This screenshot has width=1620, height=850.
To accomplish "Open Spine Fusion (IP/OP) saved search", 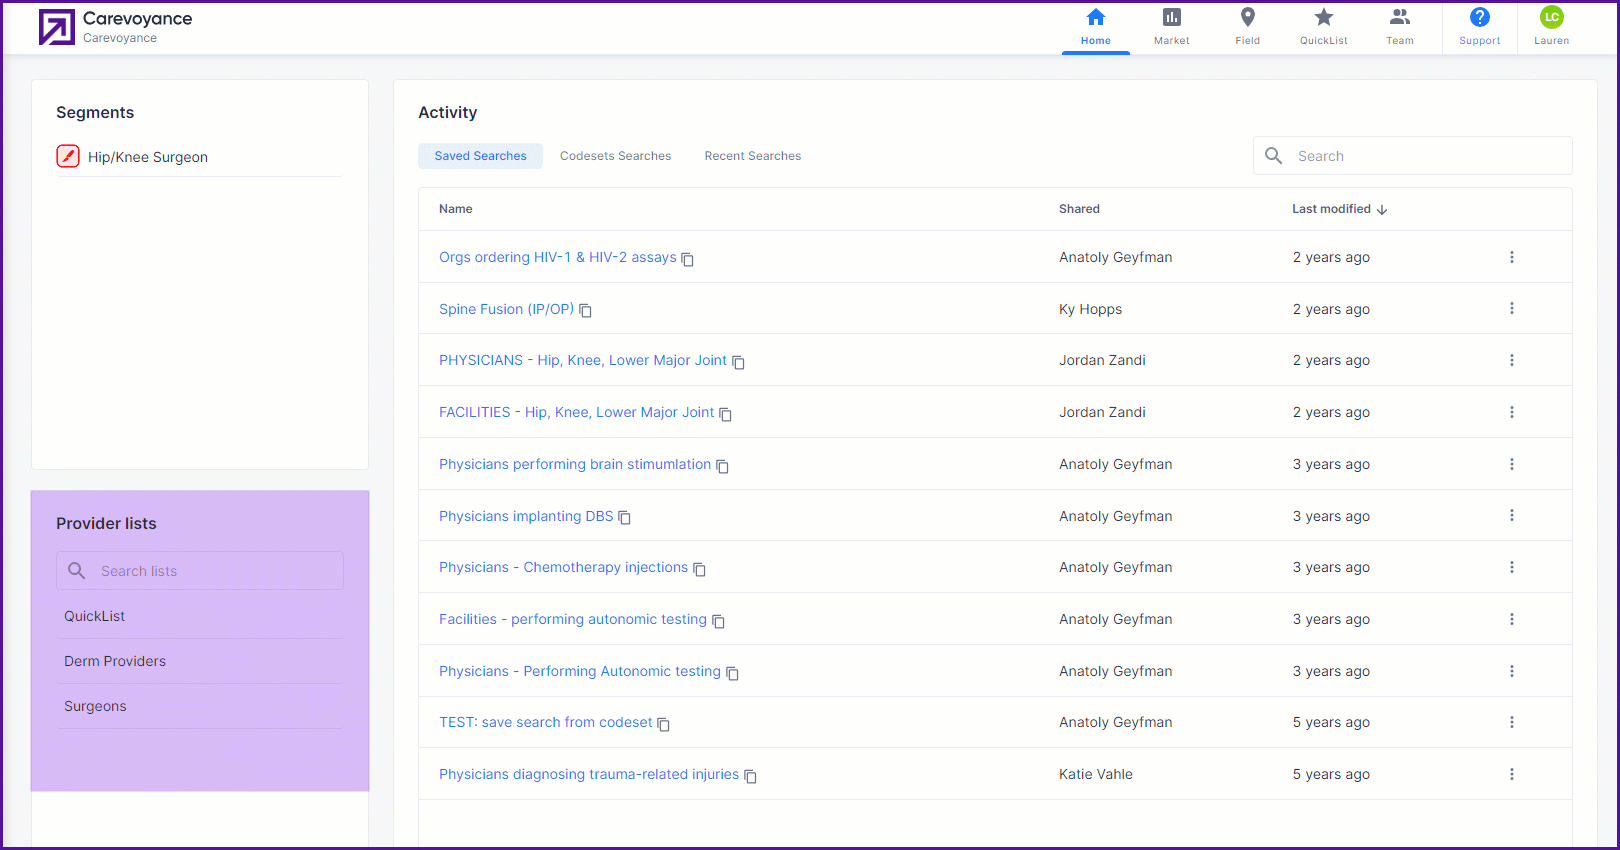I will click(506, 309).
